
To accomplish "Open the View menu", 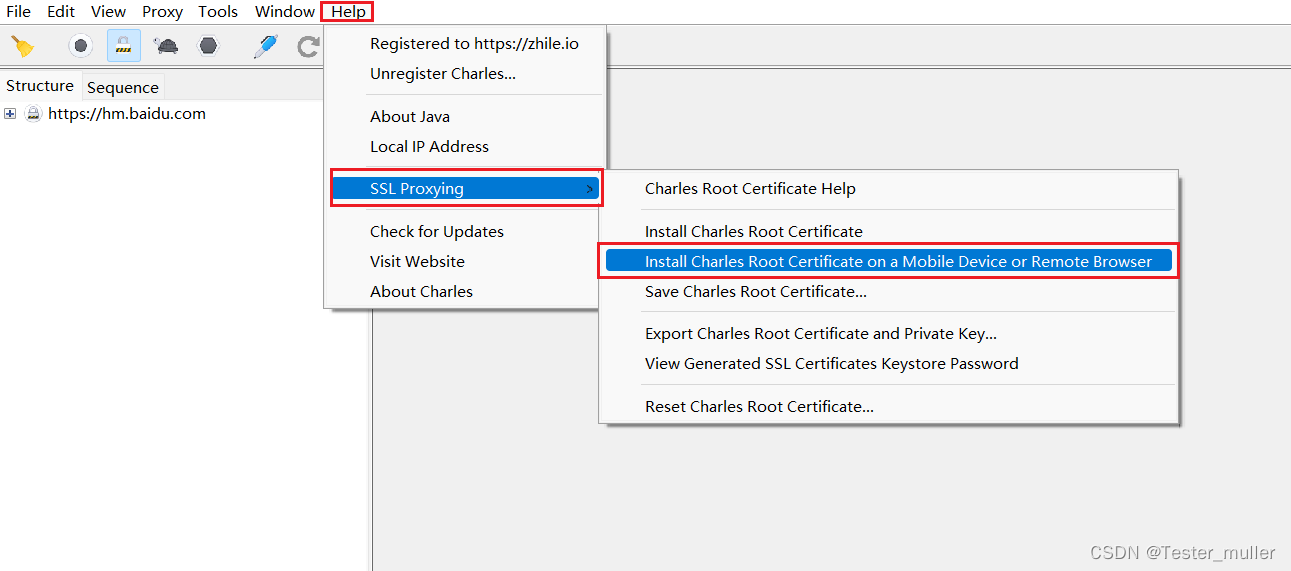I will 108,12.
